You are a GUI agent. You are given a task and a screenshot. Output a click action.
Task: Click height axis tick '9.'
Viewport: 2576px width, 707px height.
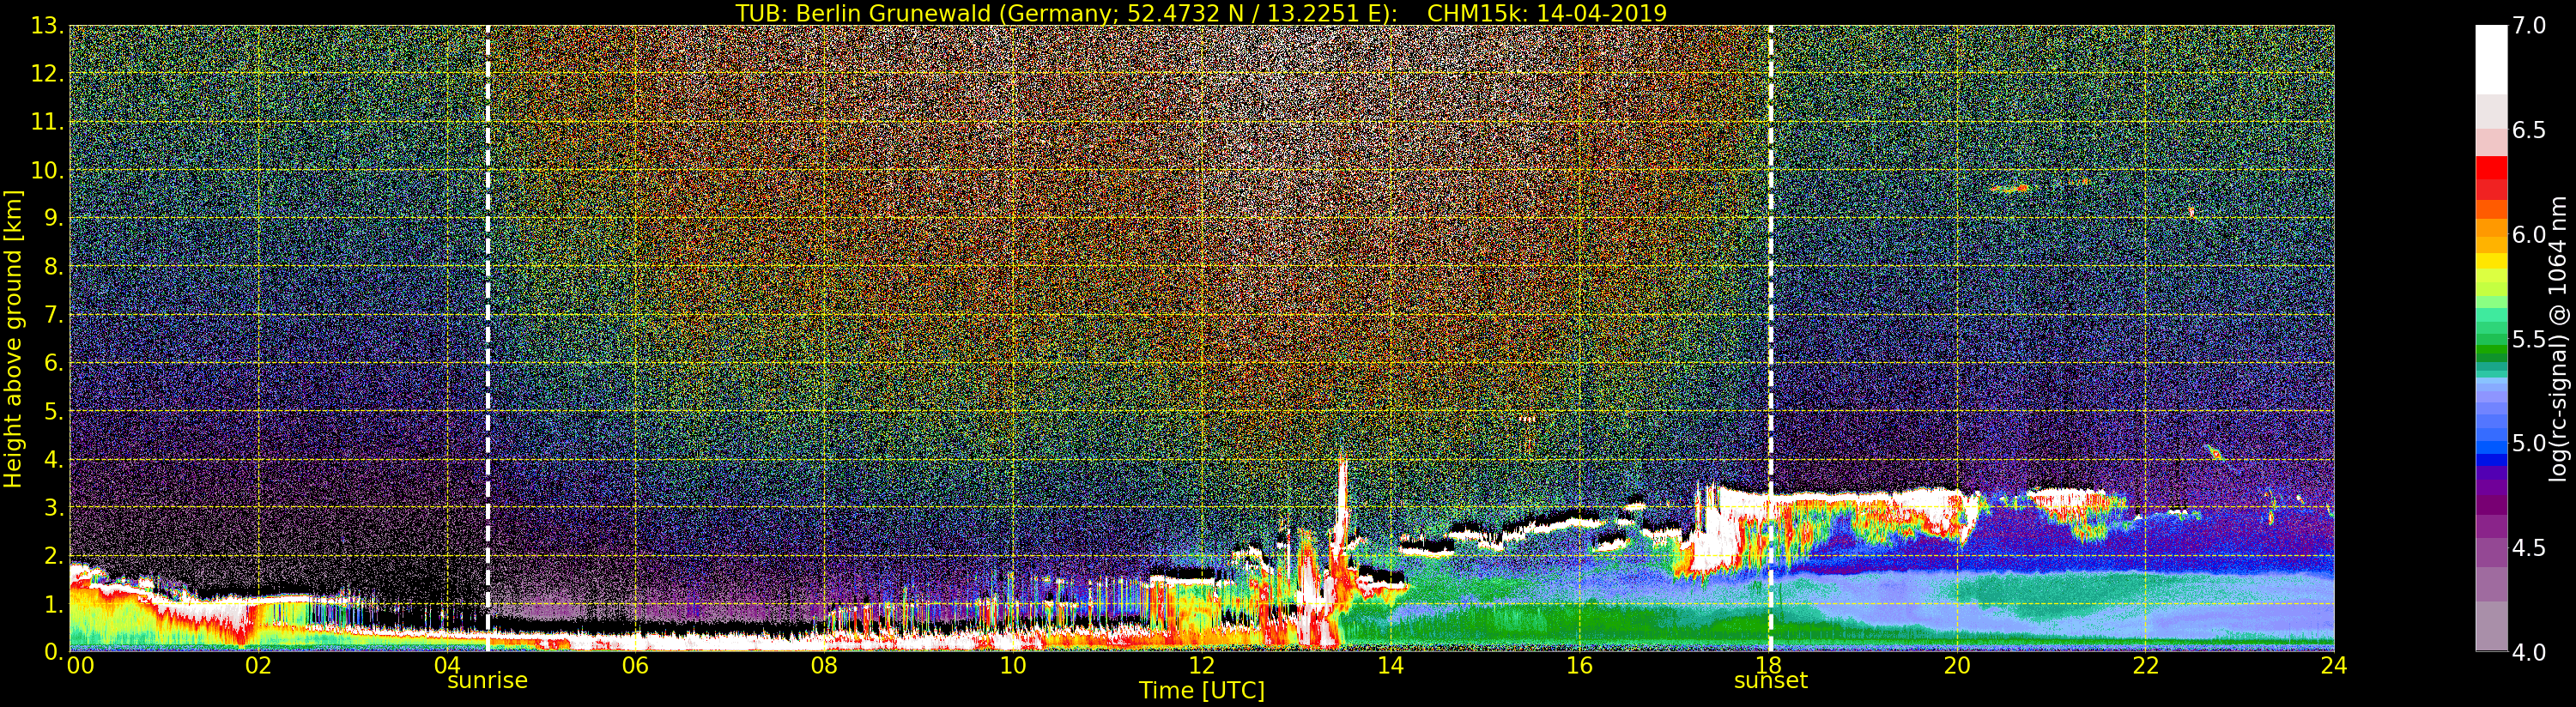pyautogui.click(x=54, y=218)
